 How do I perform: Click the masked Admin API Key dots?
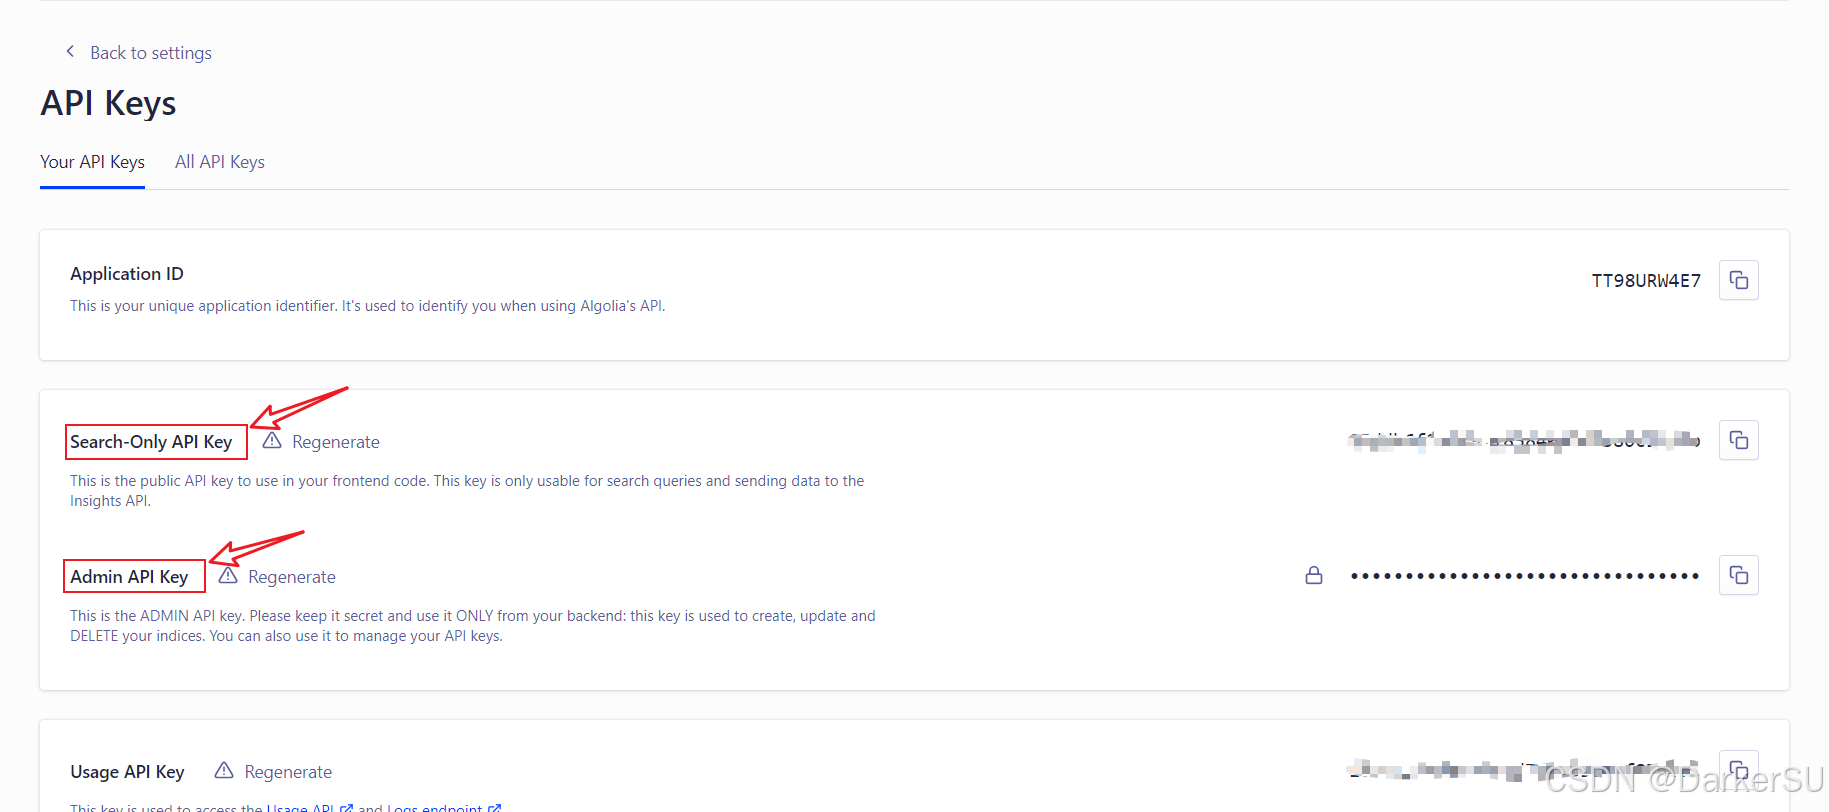pos(1525,576)
